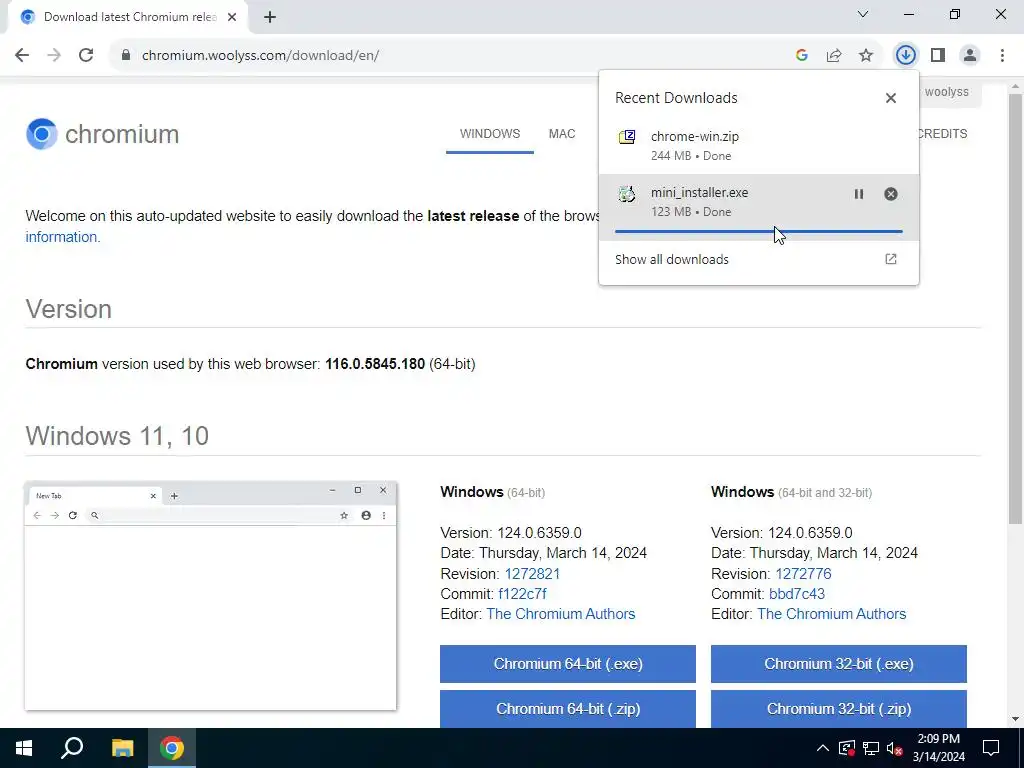The height and width of the screenshot is (768, 1024).
Task: Download Chromium 64-bit (.exe)
Action: [568, 664]
